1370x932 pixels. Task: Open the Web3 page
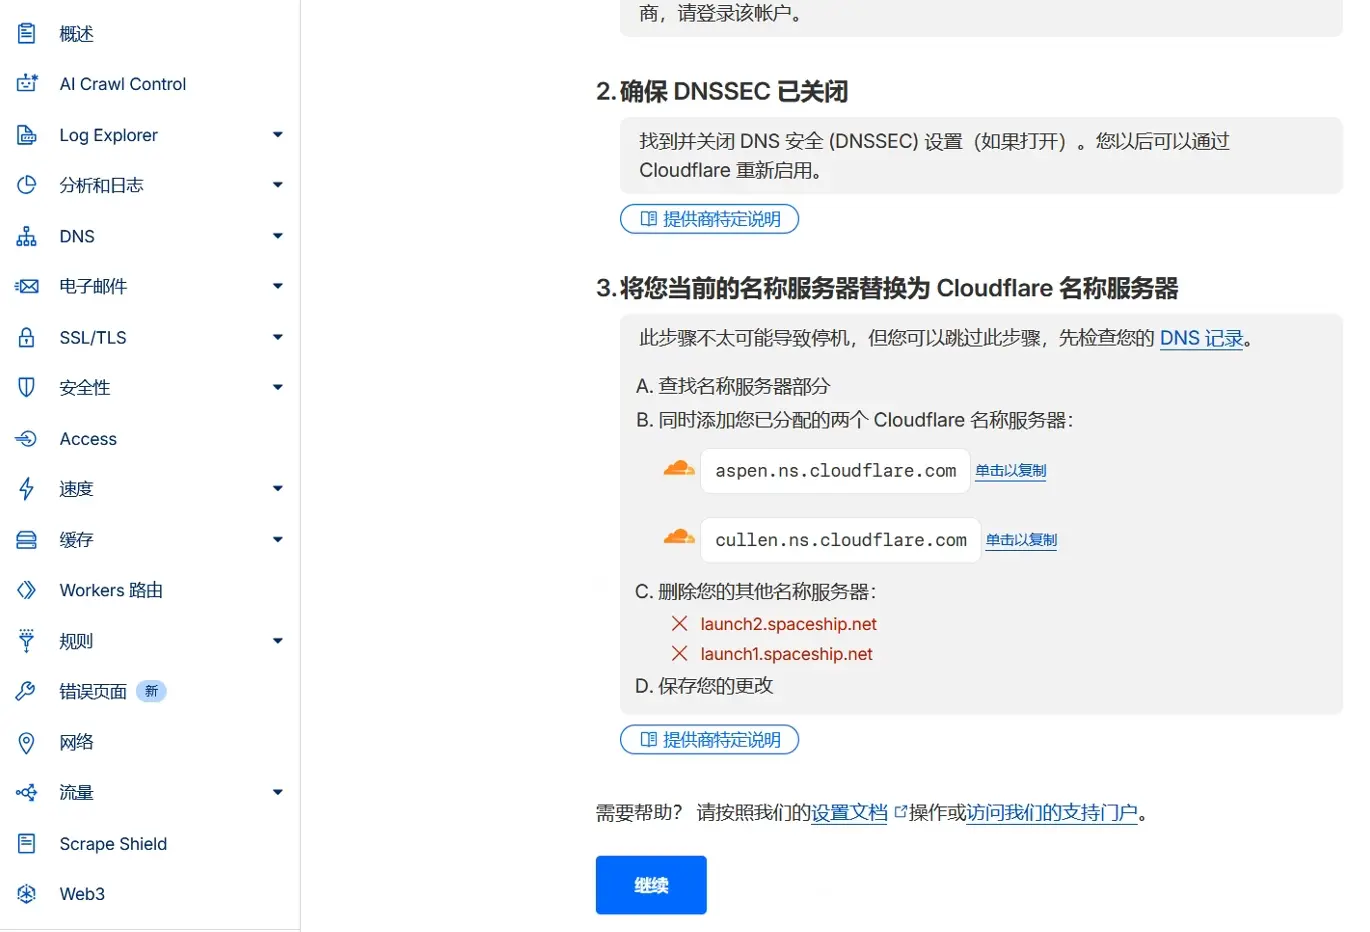click(82, 894)
